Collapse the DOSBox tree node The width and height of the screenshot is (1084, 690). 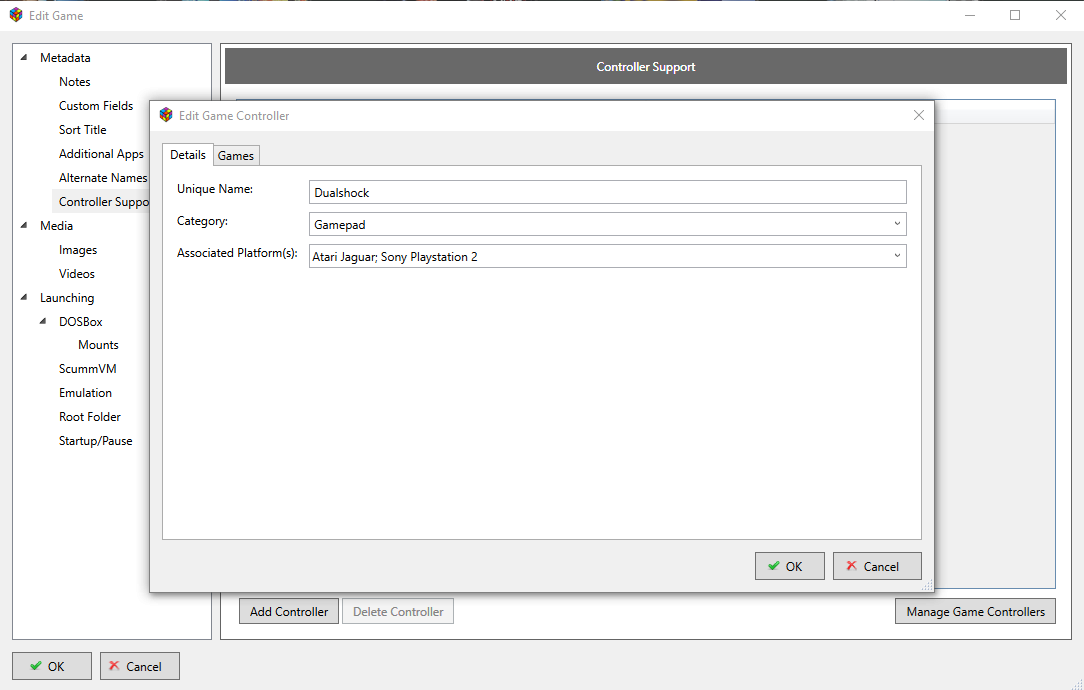(x=43, y=322)
